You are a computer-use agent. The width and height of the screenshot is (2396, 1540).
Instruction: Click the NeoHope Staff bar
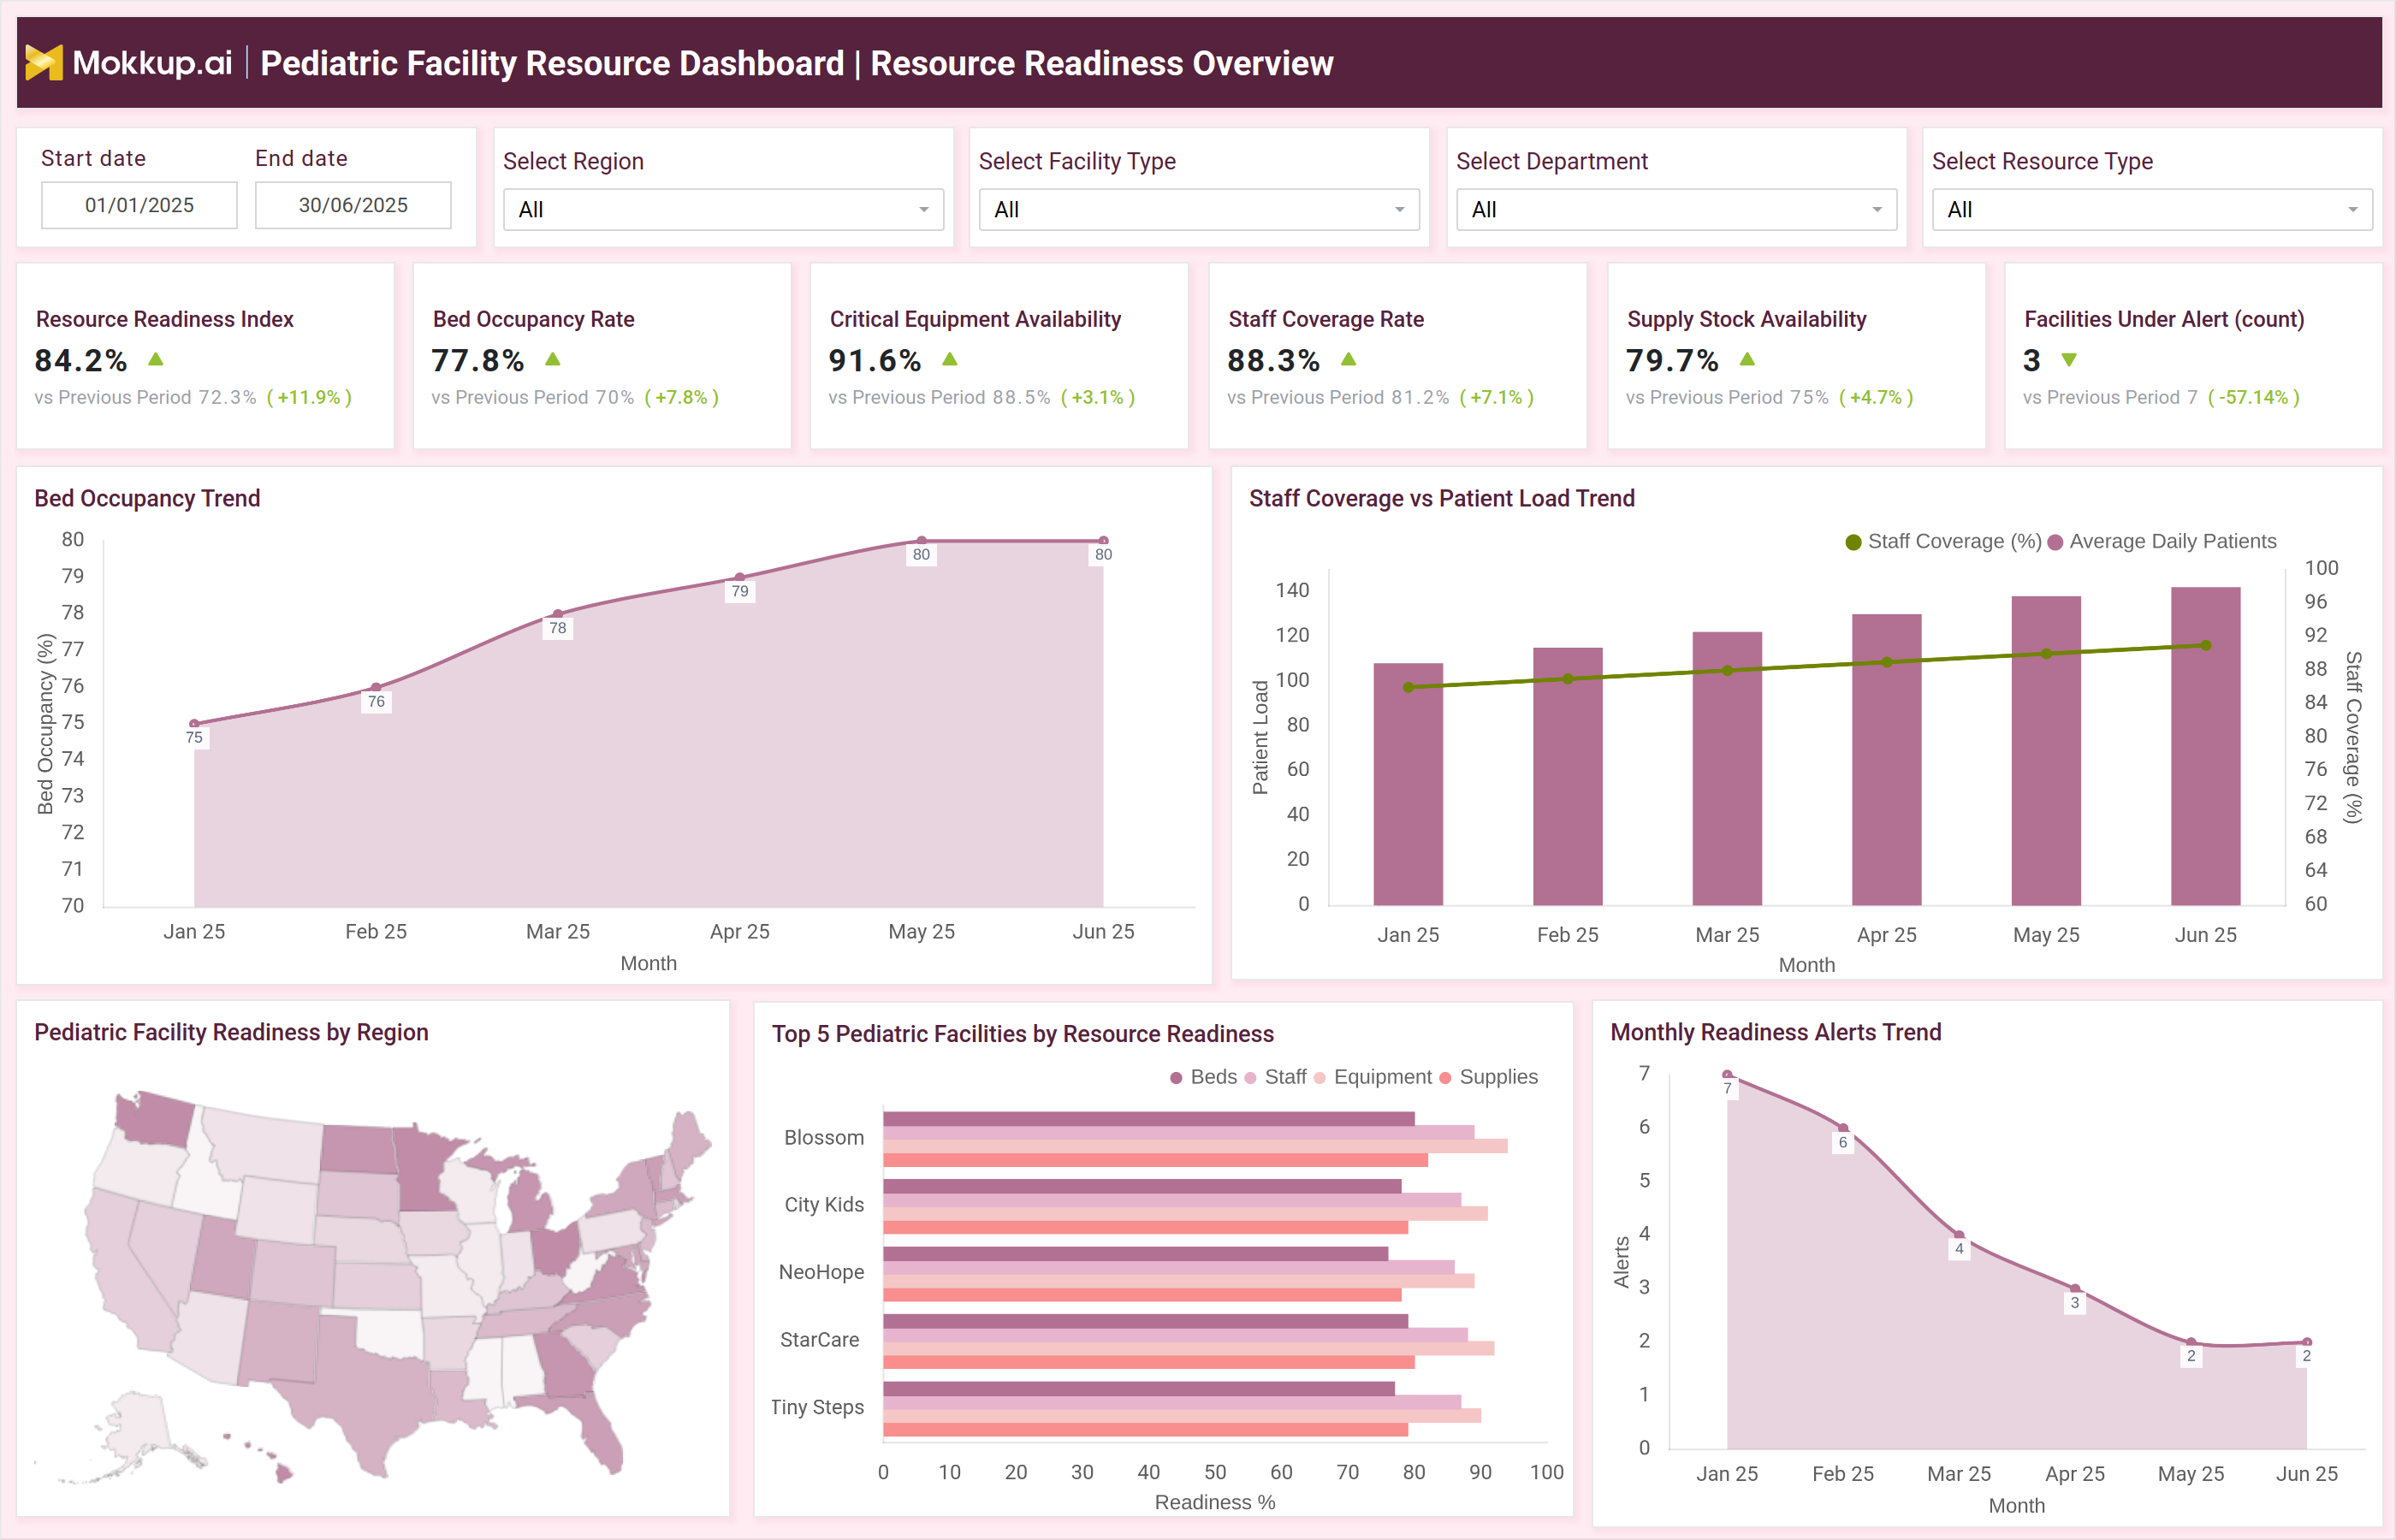pyautogui.click(x=1169, y=1267)
